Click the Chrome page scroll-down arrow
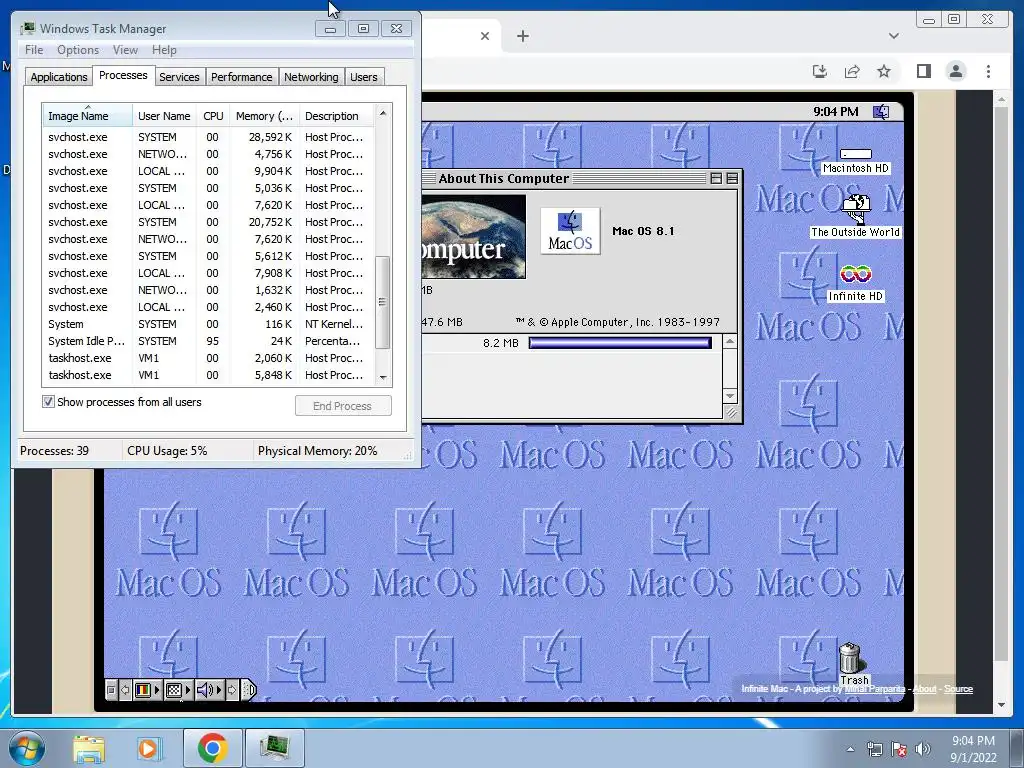 click(x=1001, y=705)
